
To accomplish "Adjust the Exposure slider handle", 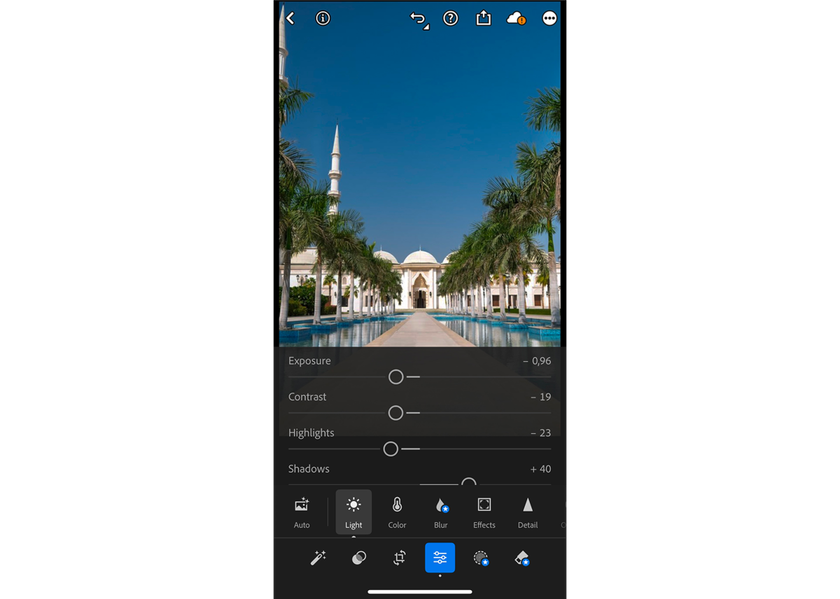I will point(396,377).
